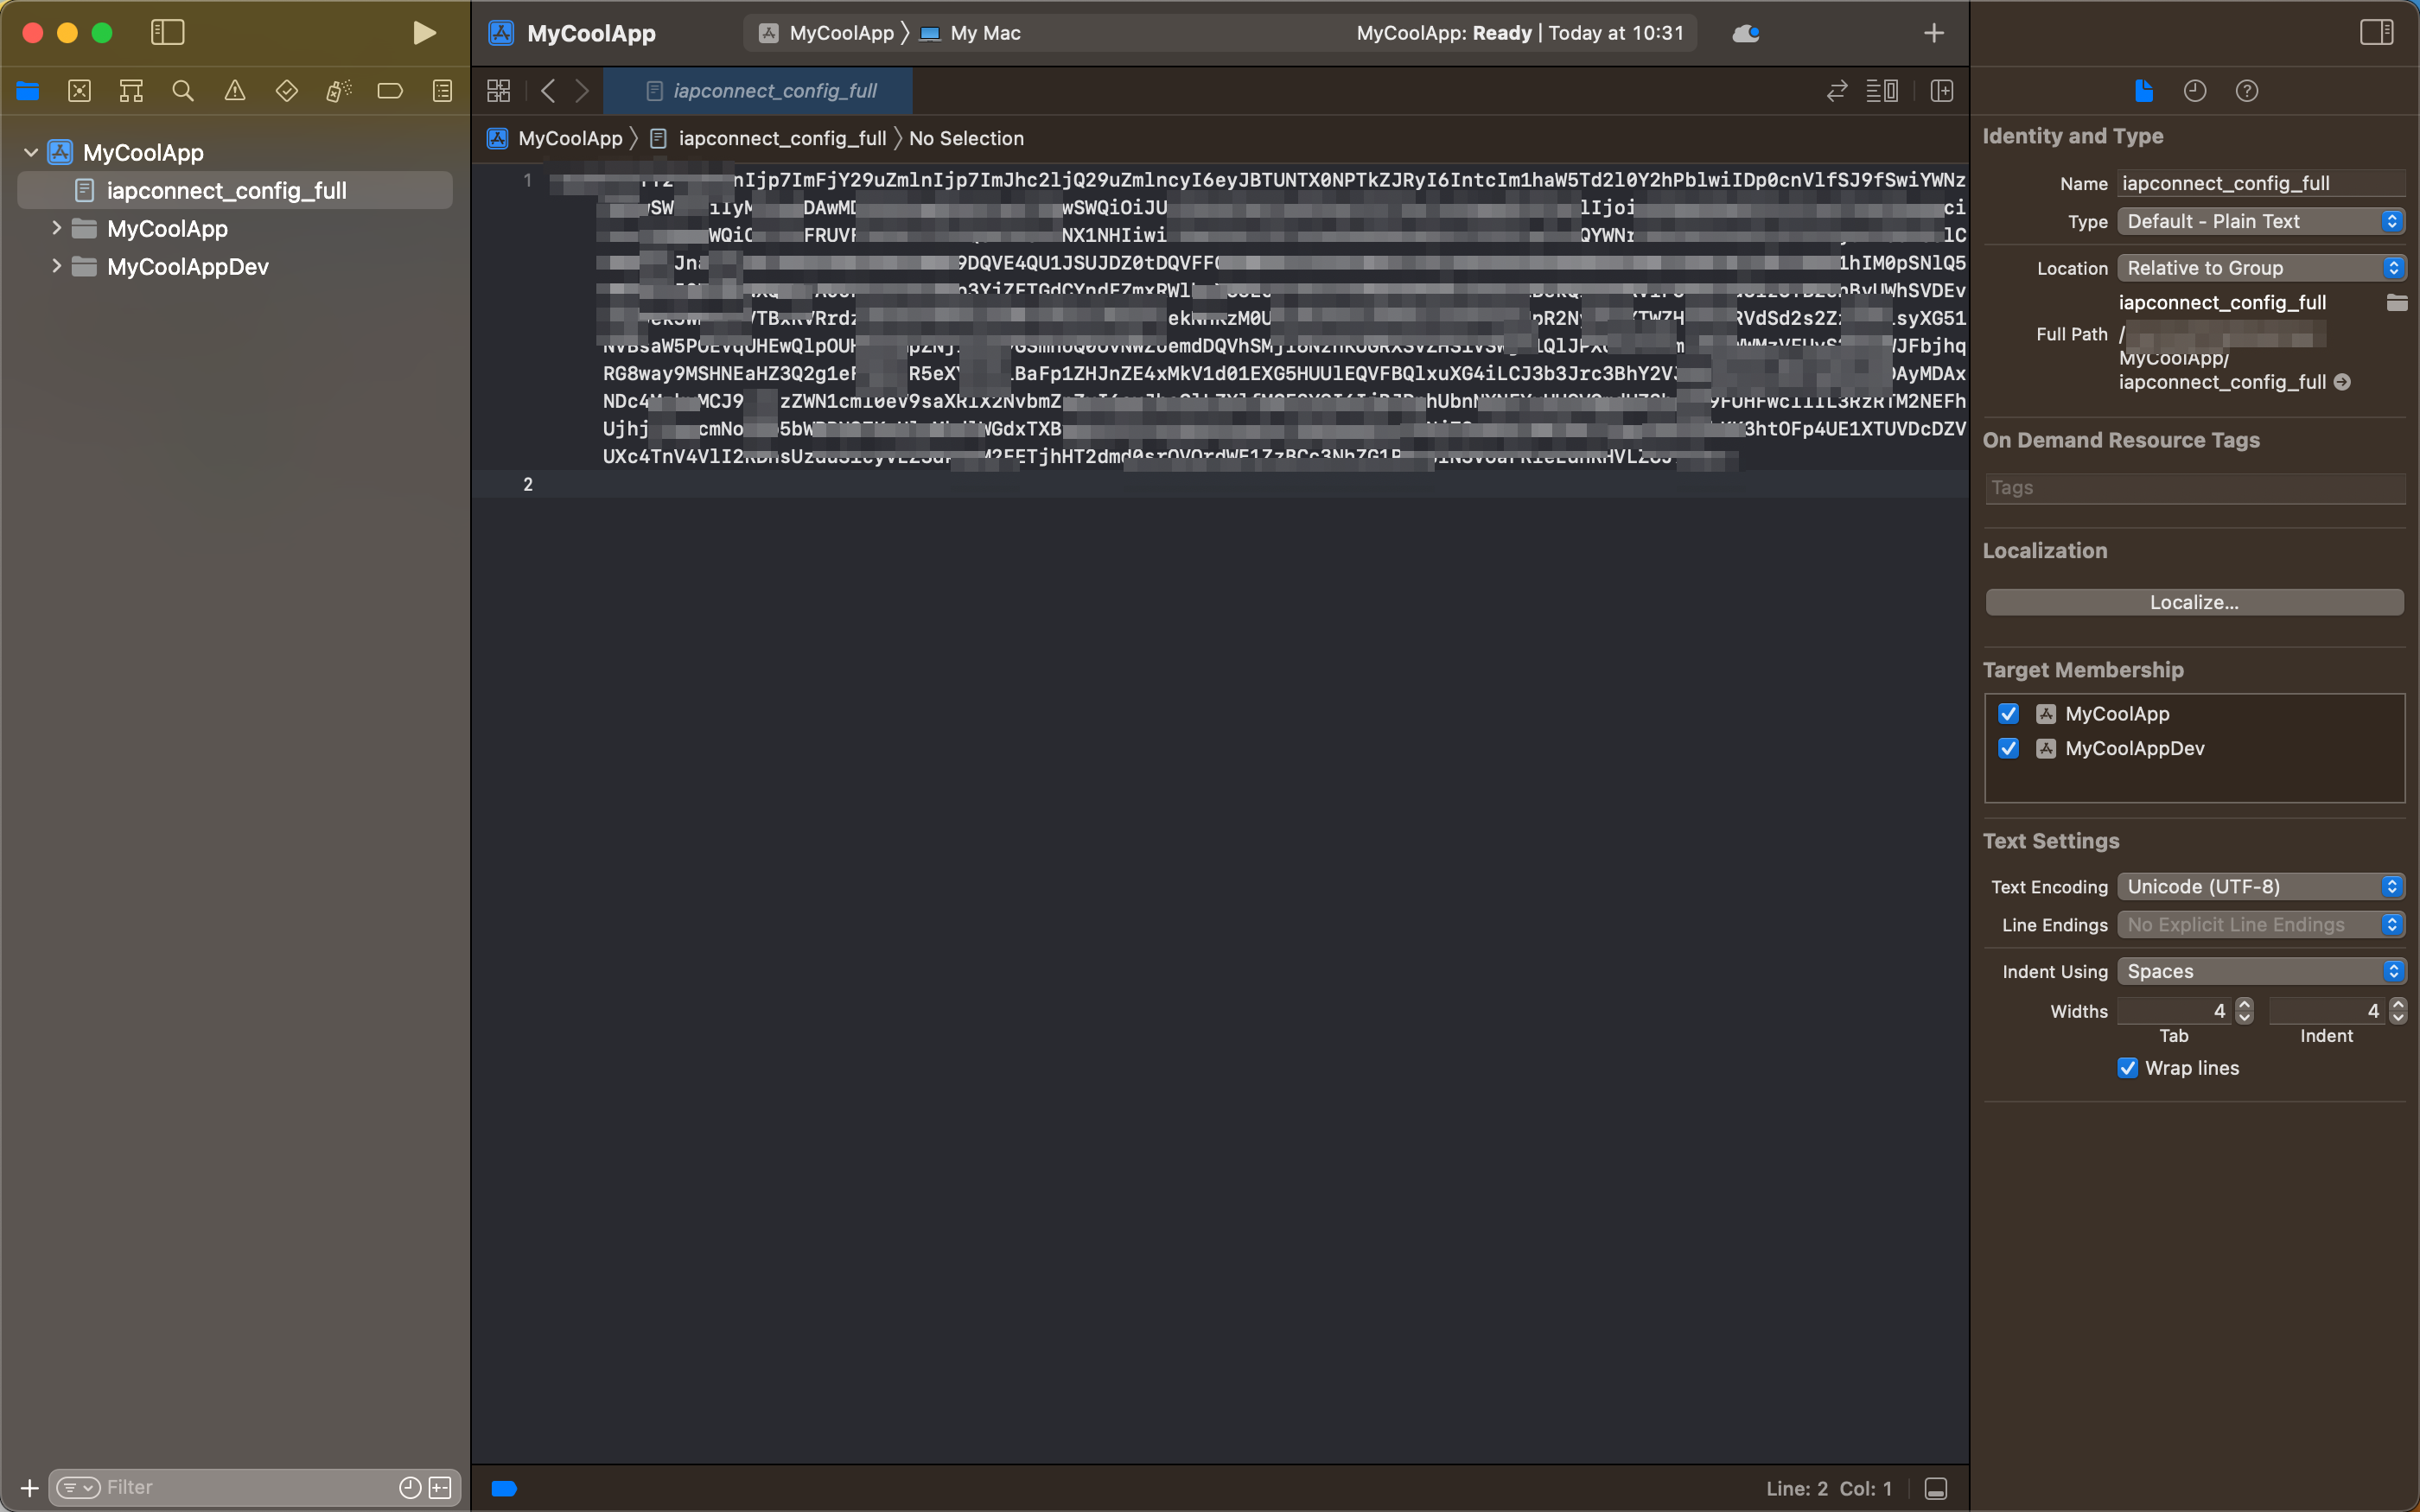Show the History inspector clock icon
Screen dimensions: 2420x1512
click(2194, 91)
